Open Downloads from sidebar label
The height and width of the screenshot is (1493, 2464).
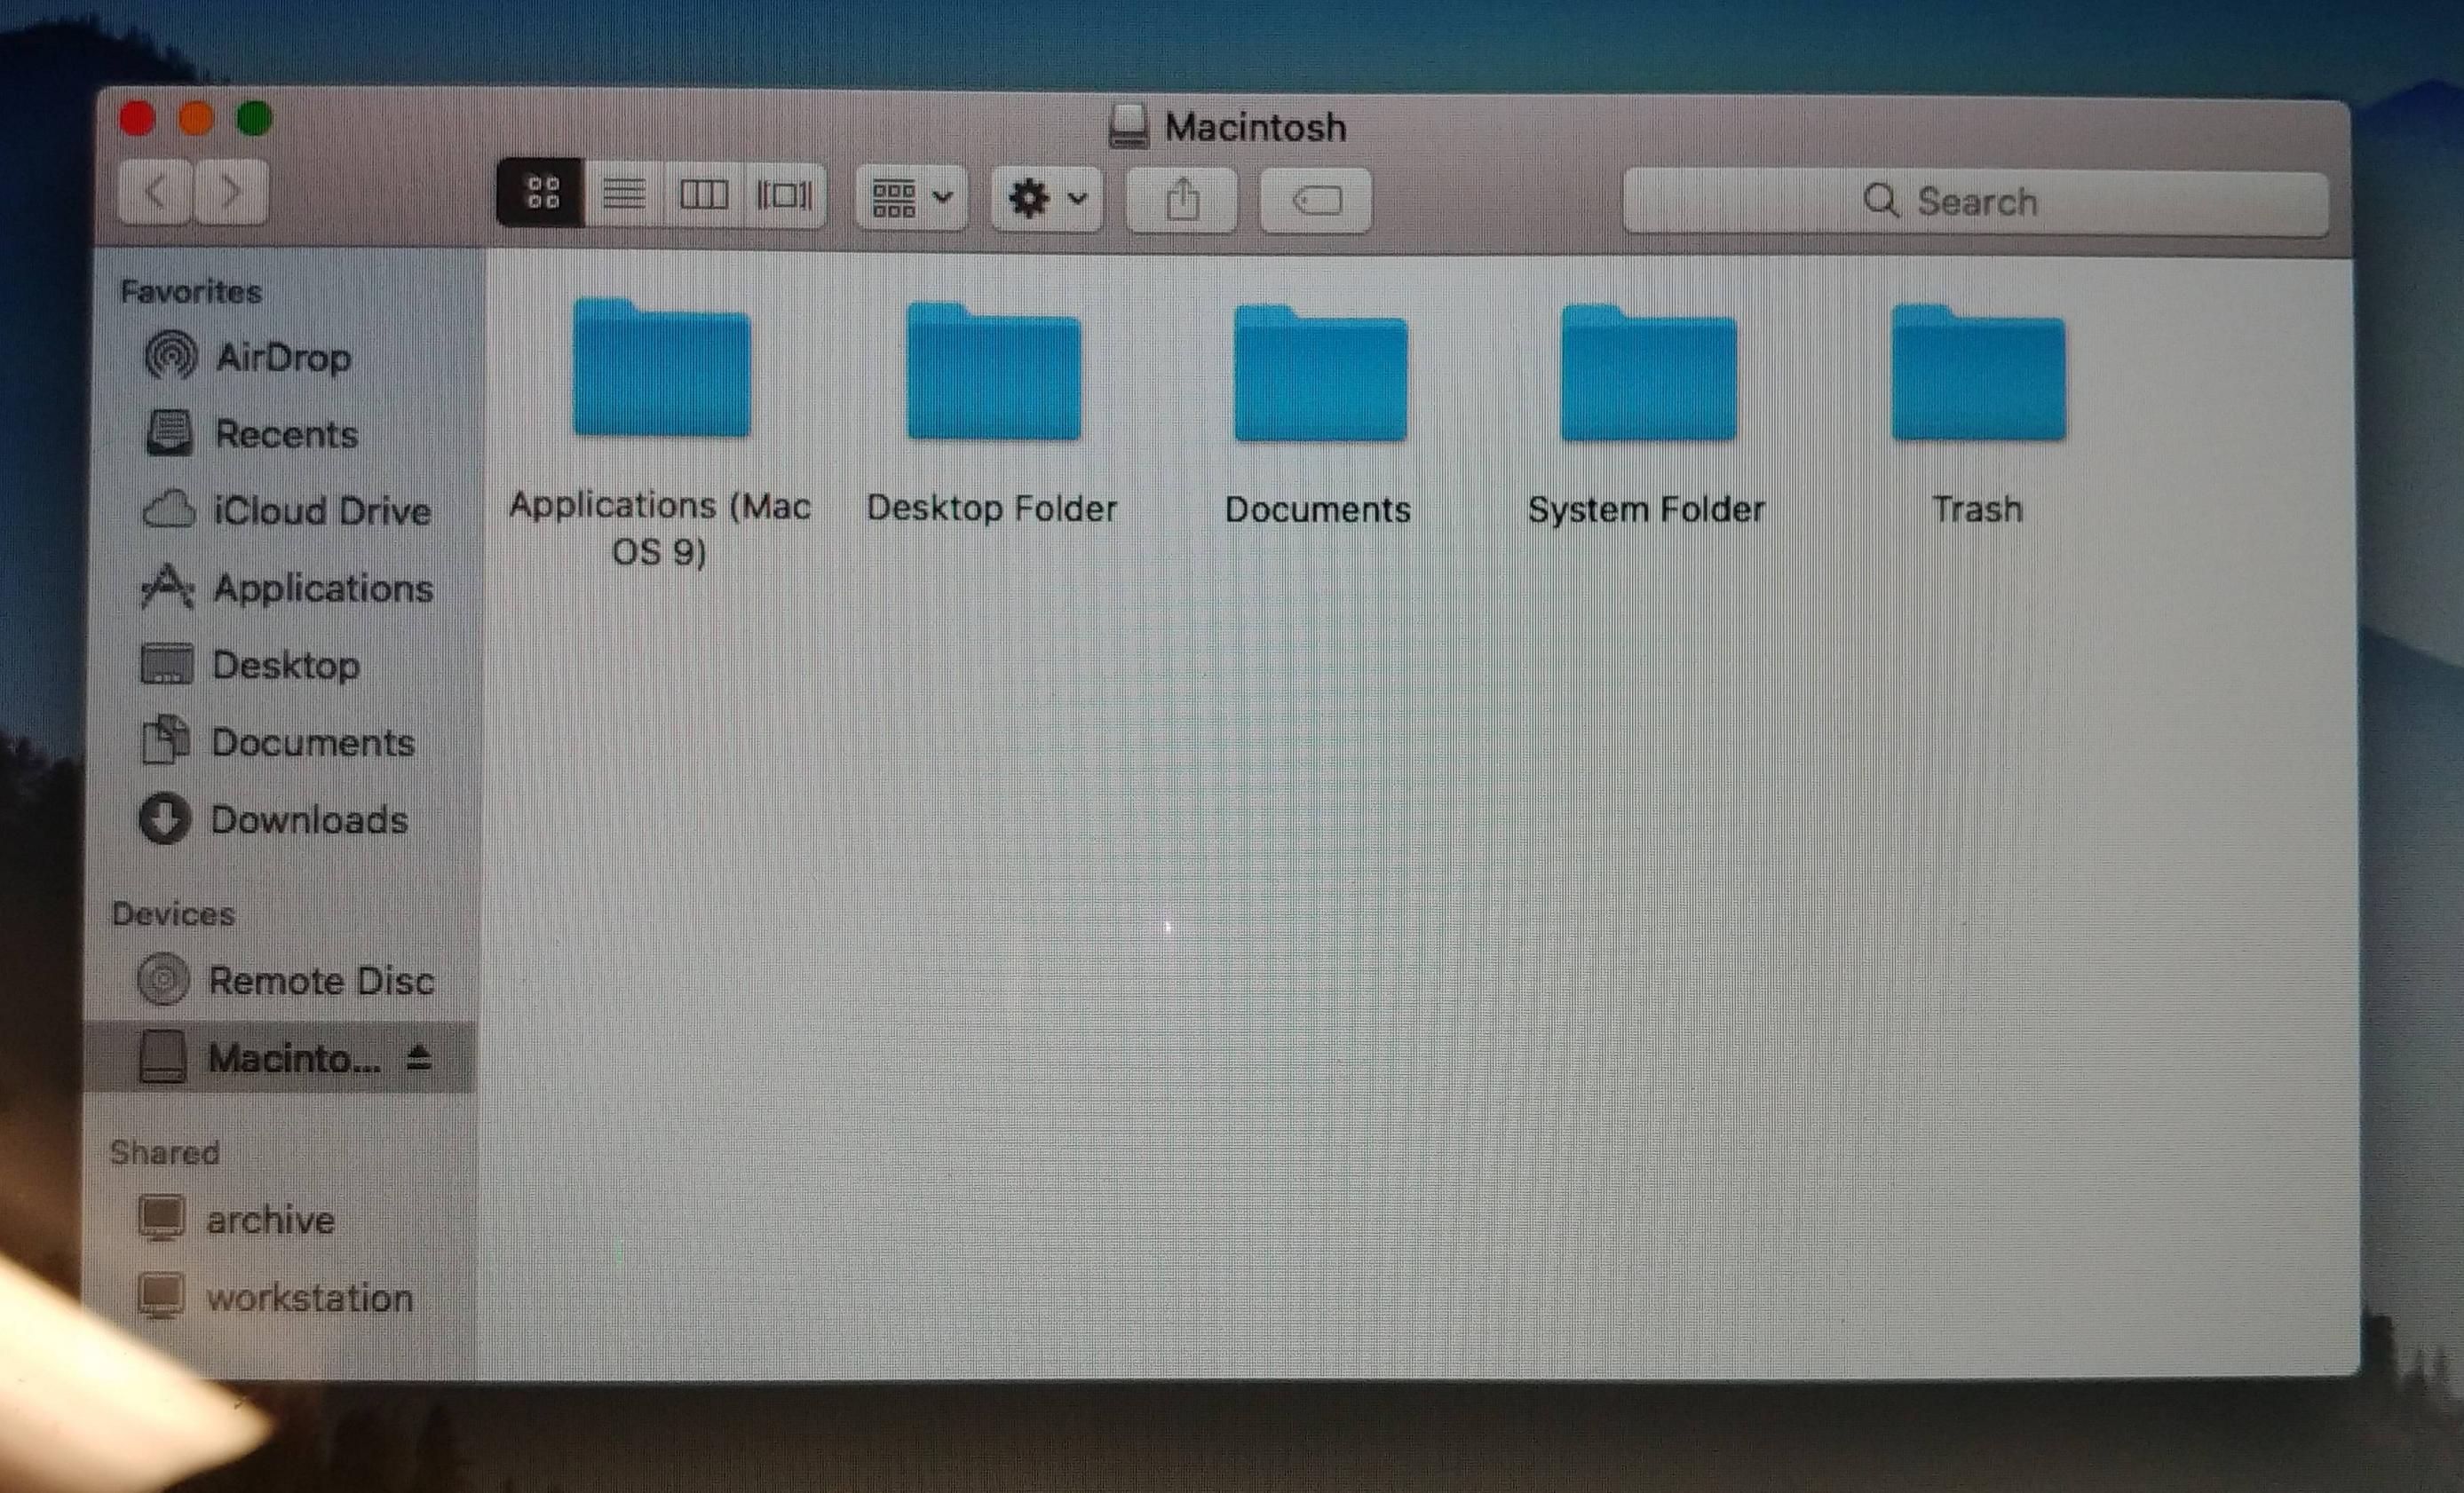[x=310, y=821]
